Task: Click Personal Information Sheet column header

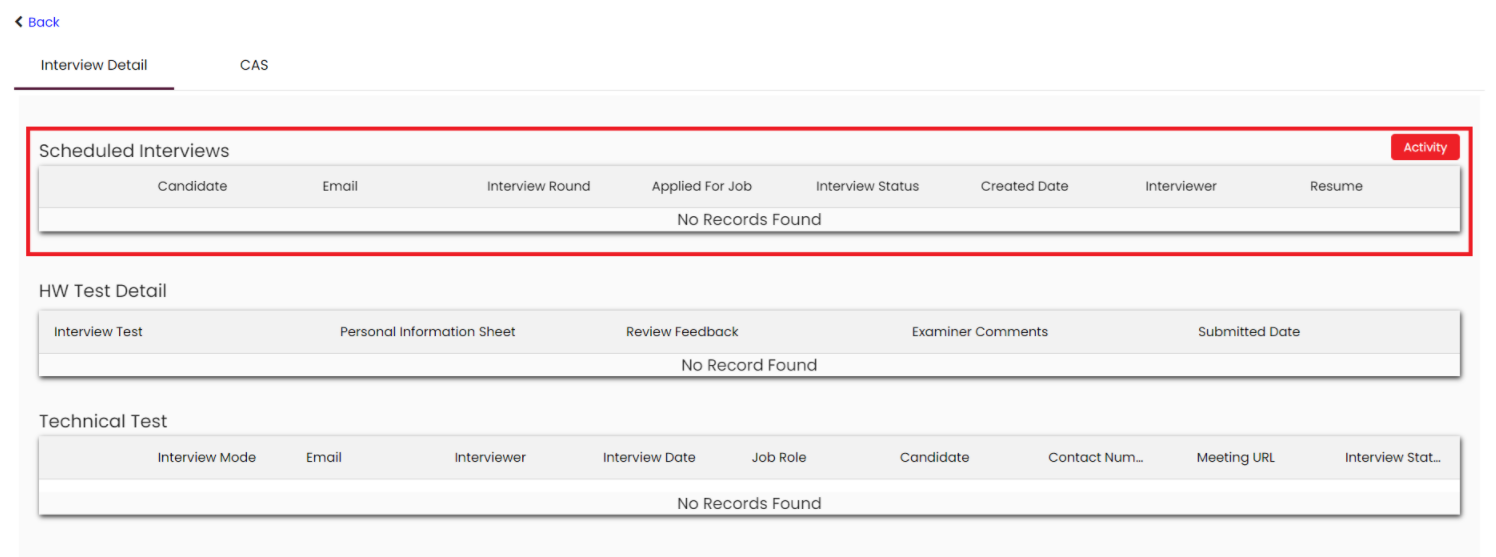Action: point(427,332)
